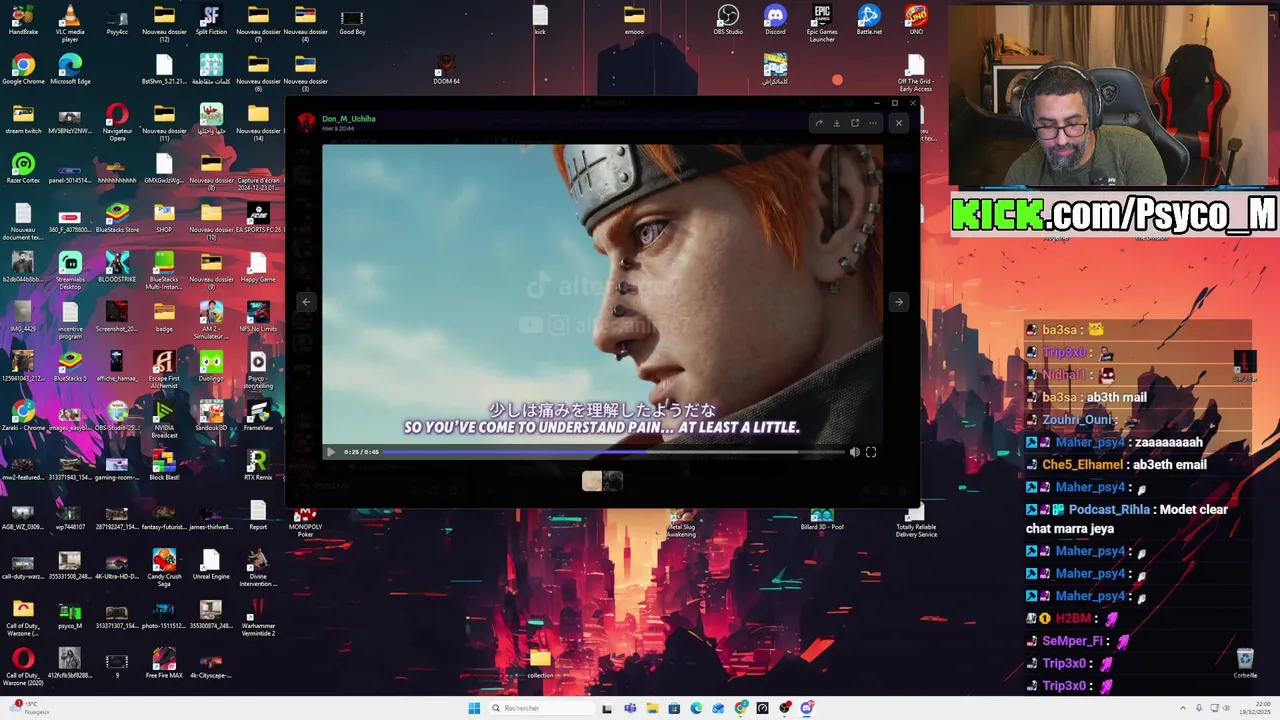Open File Explorer from taskbar

pos(652,708)
